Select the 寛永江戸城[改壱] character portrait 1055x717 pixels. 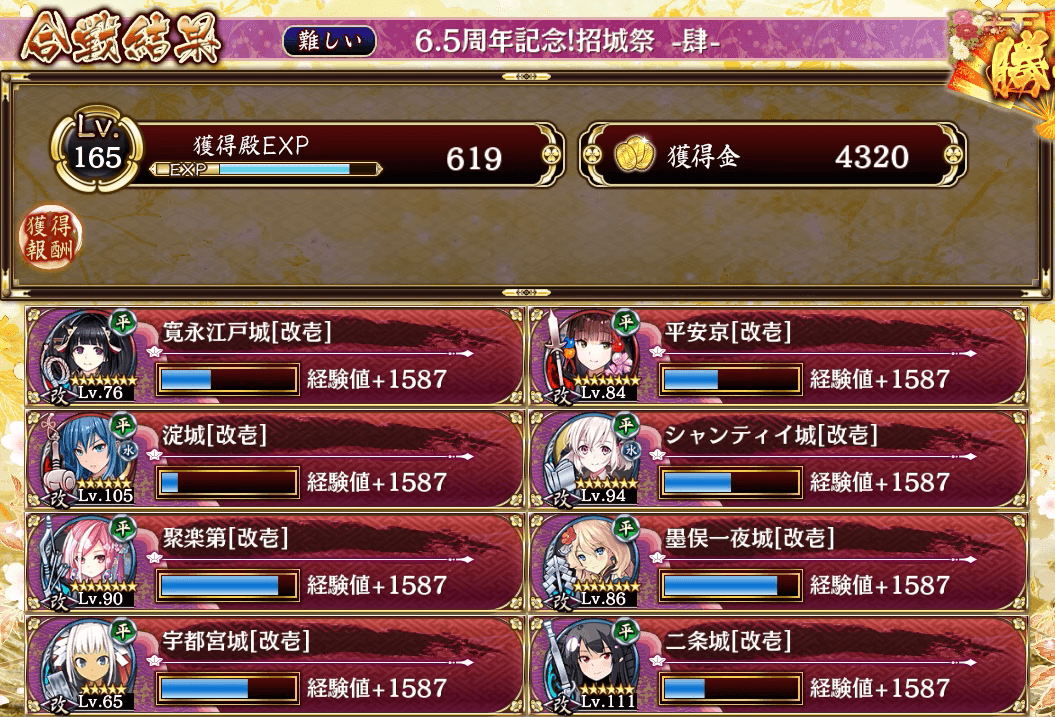(87, 354)
